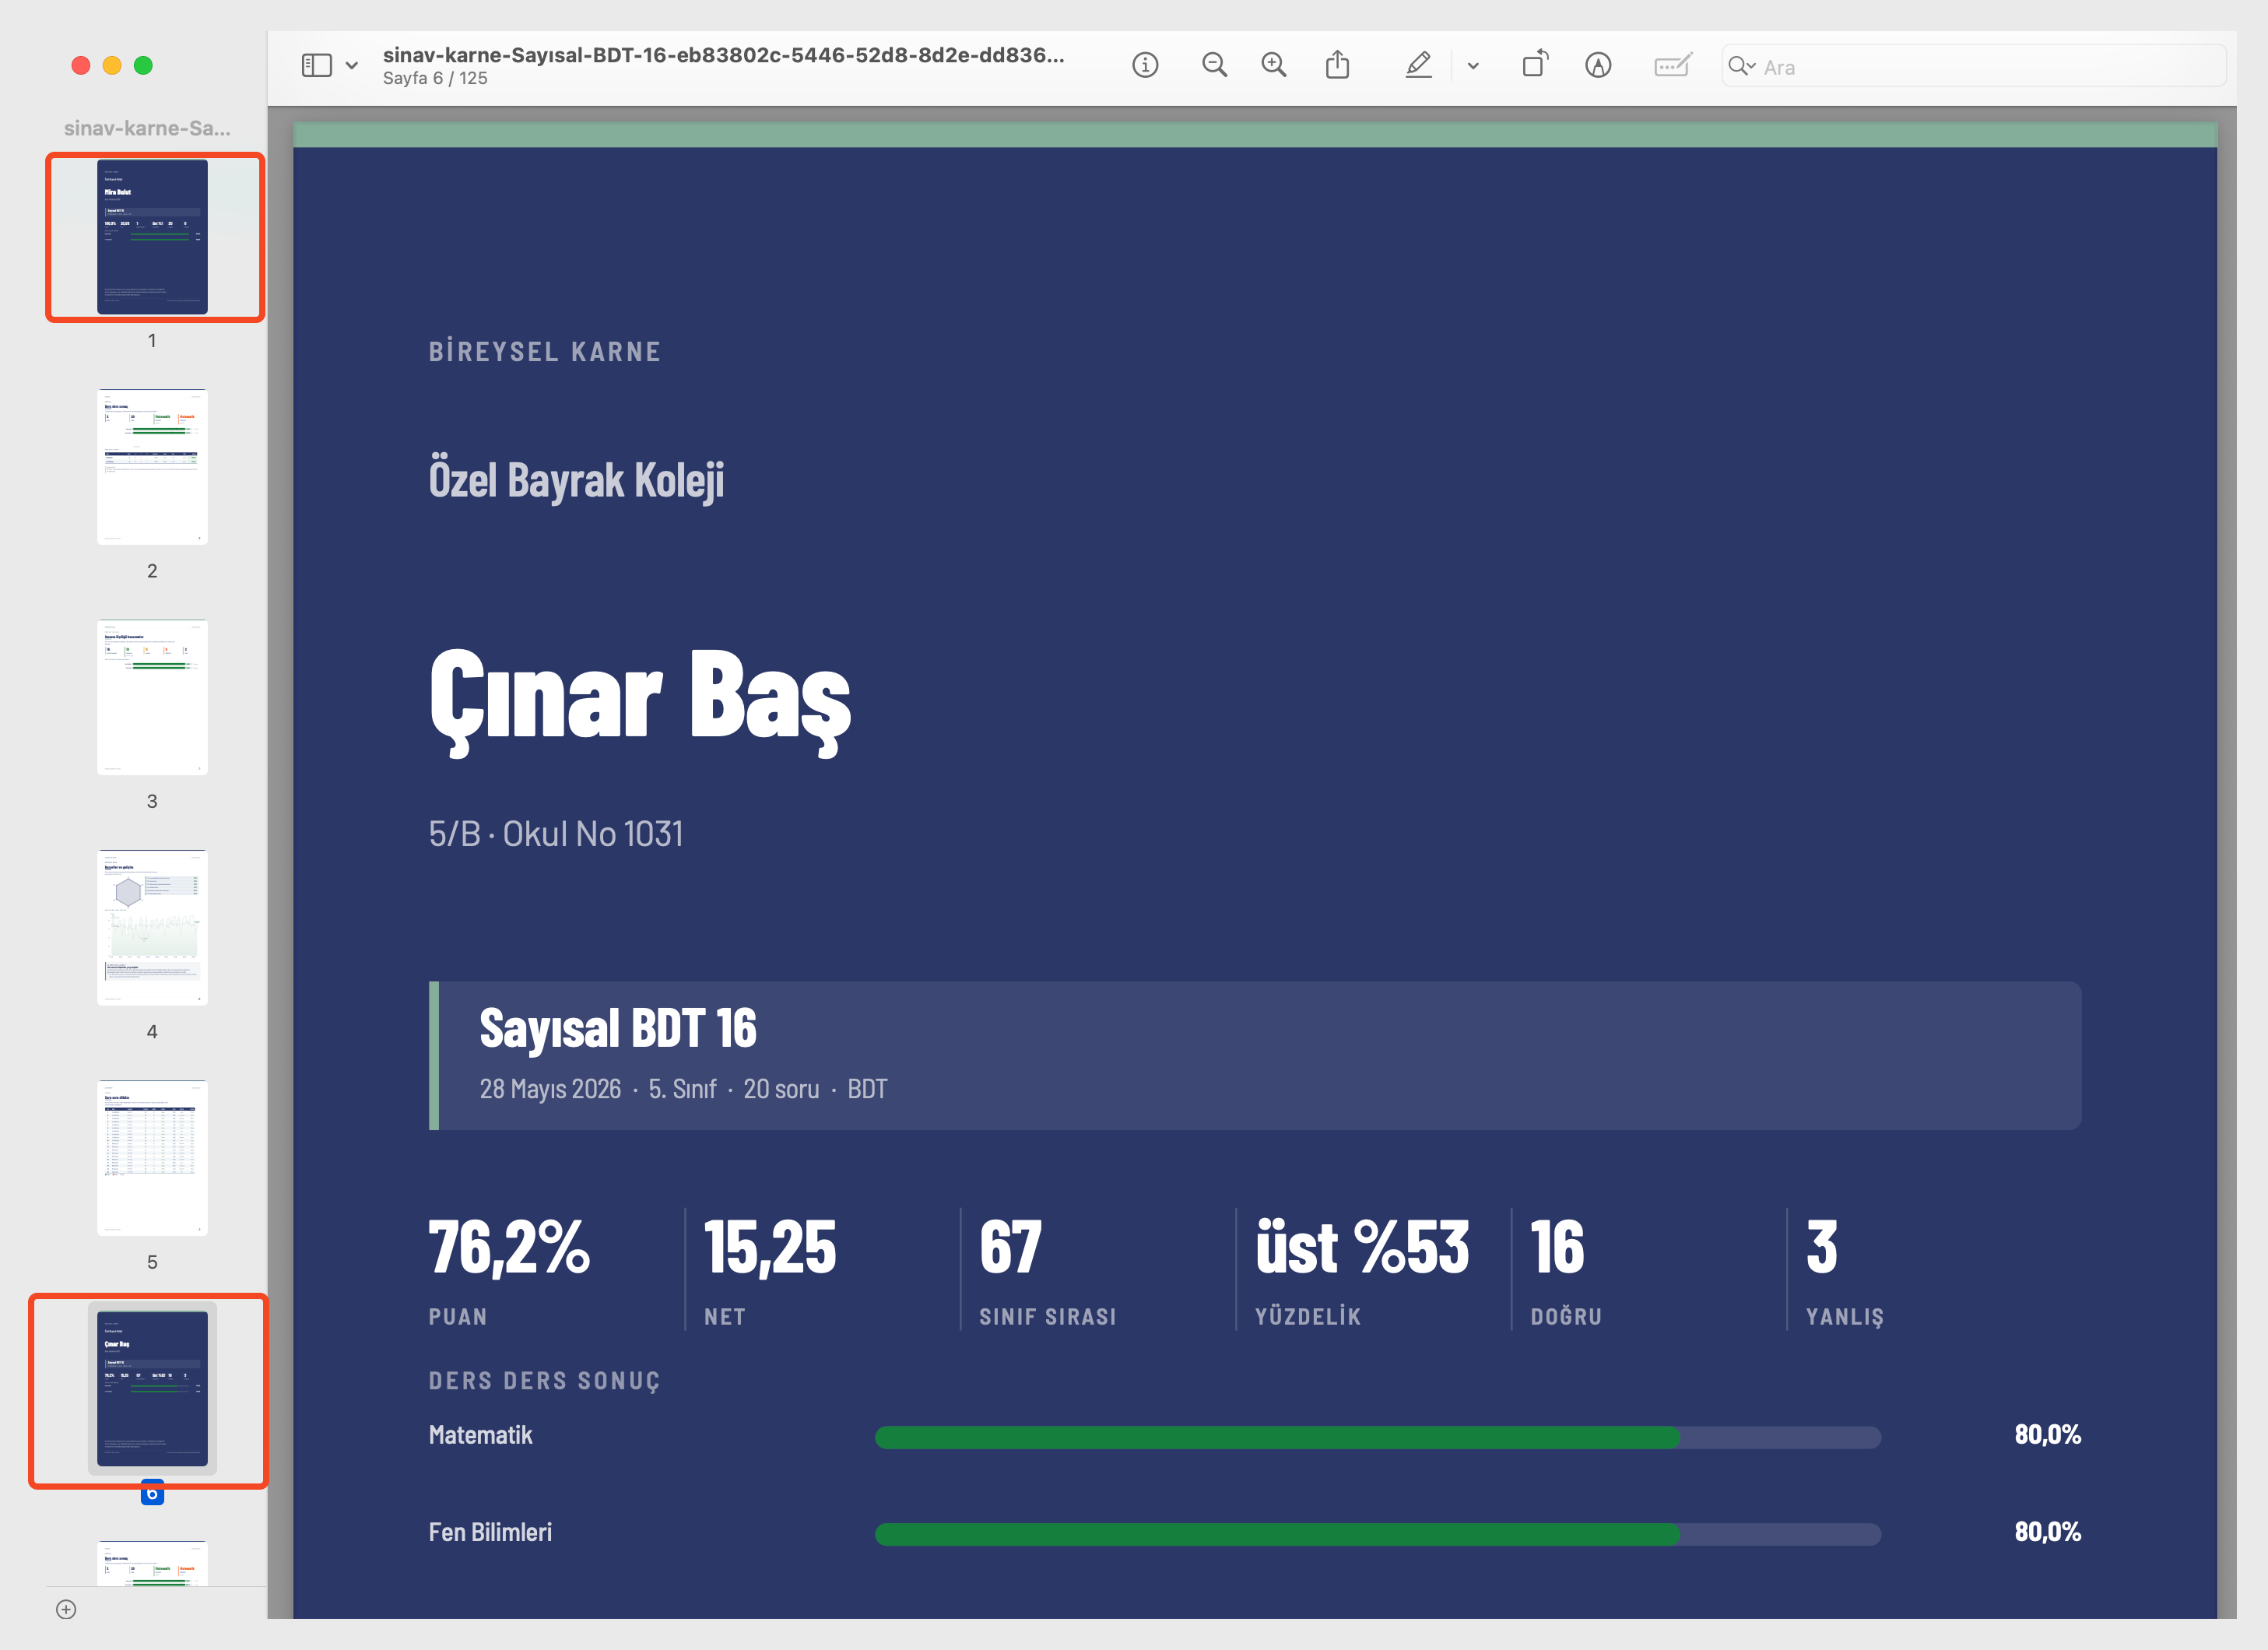
Task: Click the sidebar file title sinav-karne-Sa...
Action: (x=147, y=128)
